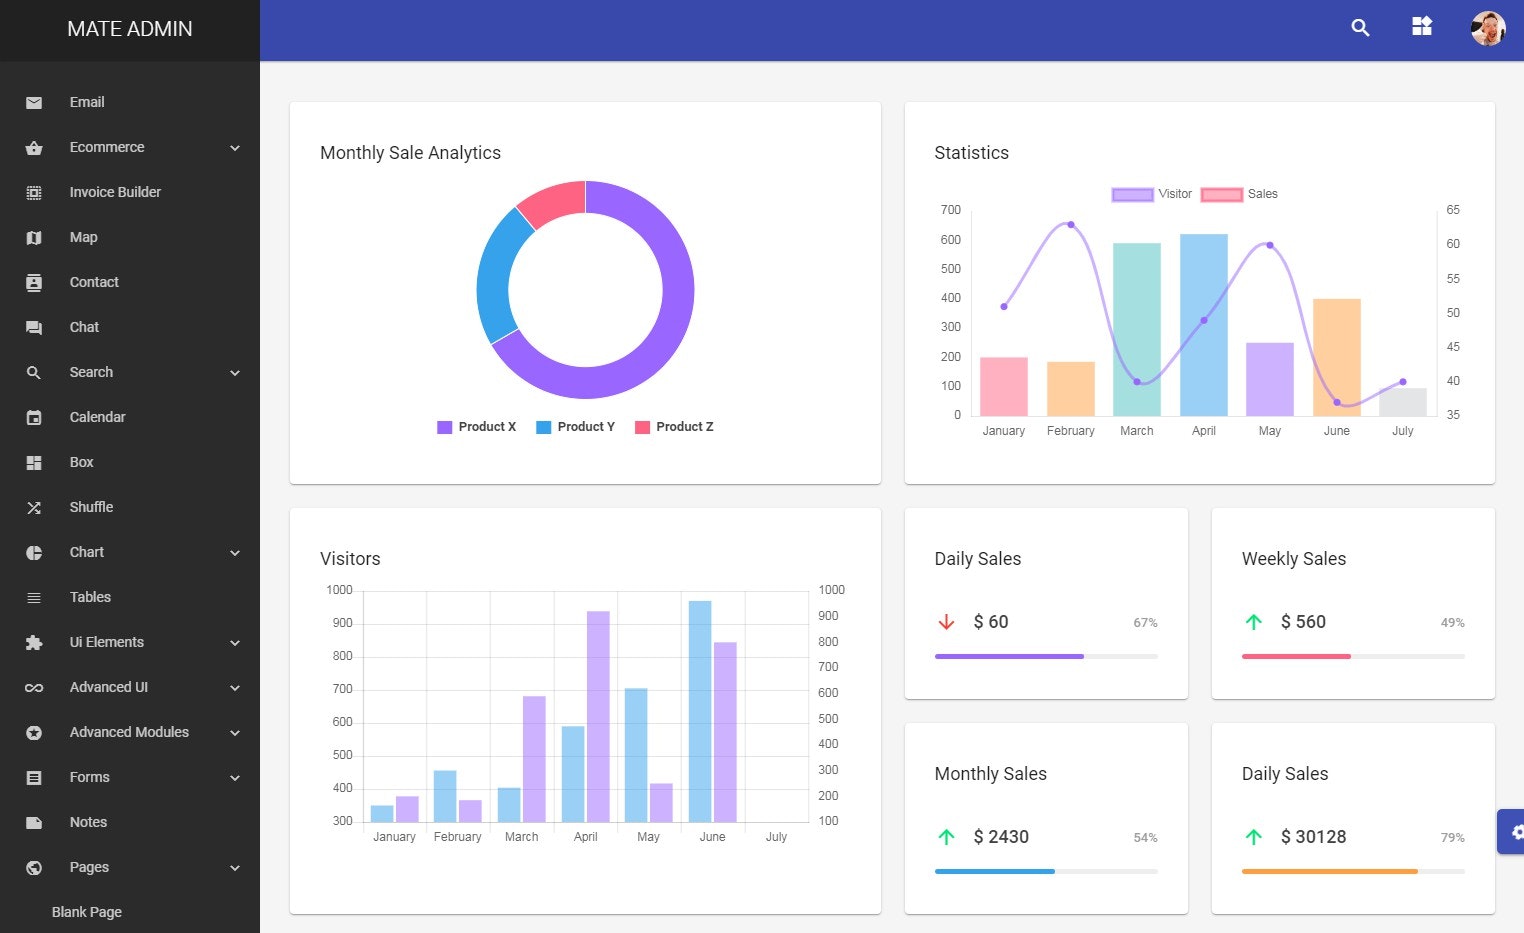This screenshot has width=1524, height=933.
Task: Open the widgets/apps icon in the top bar
Action: [x=1422, y=27]
